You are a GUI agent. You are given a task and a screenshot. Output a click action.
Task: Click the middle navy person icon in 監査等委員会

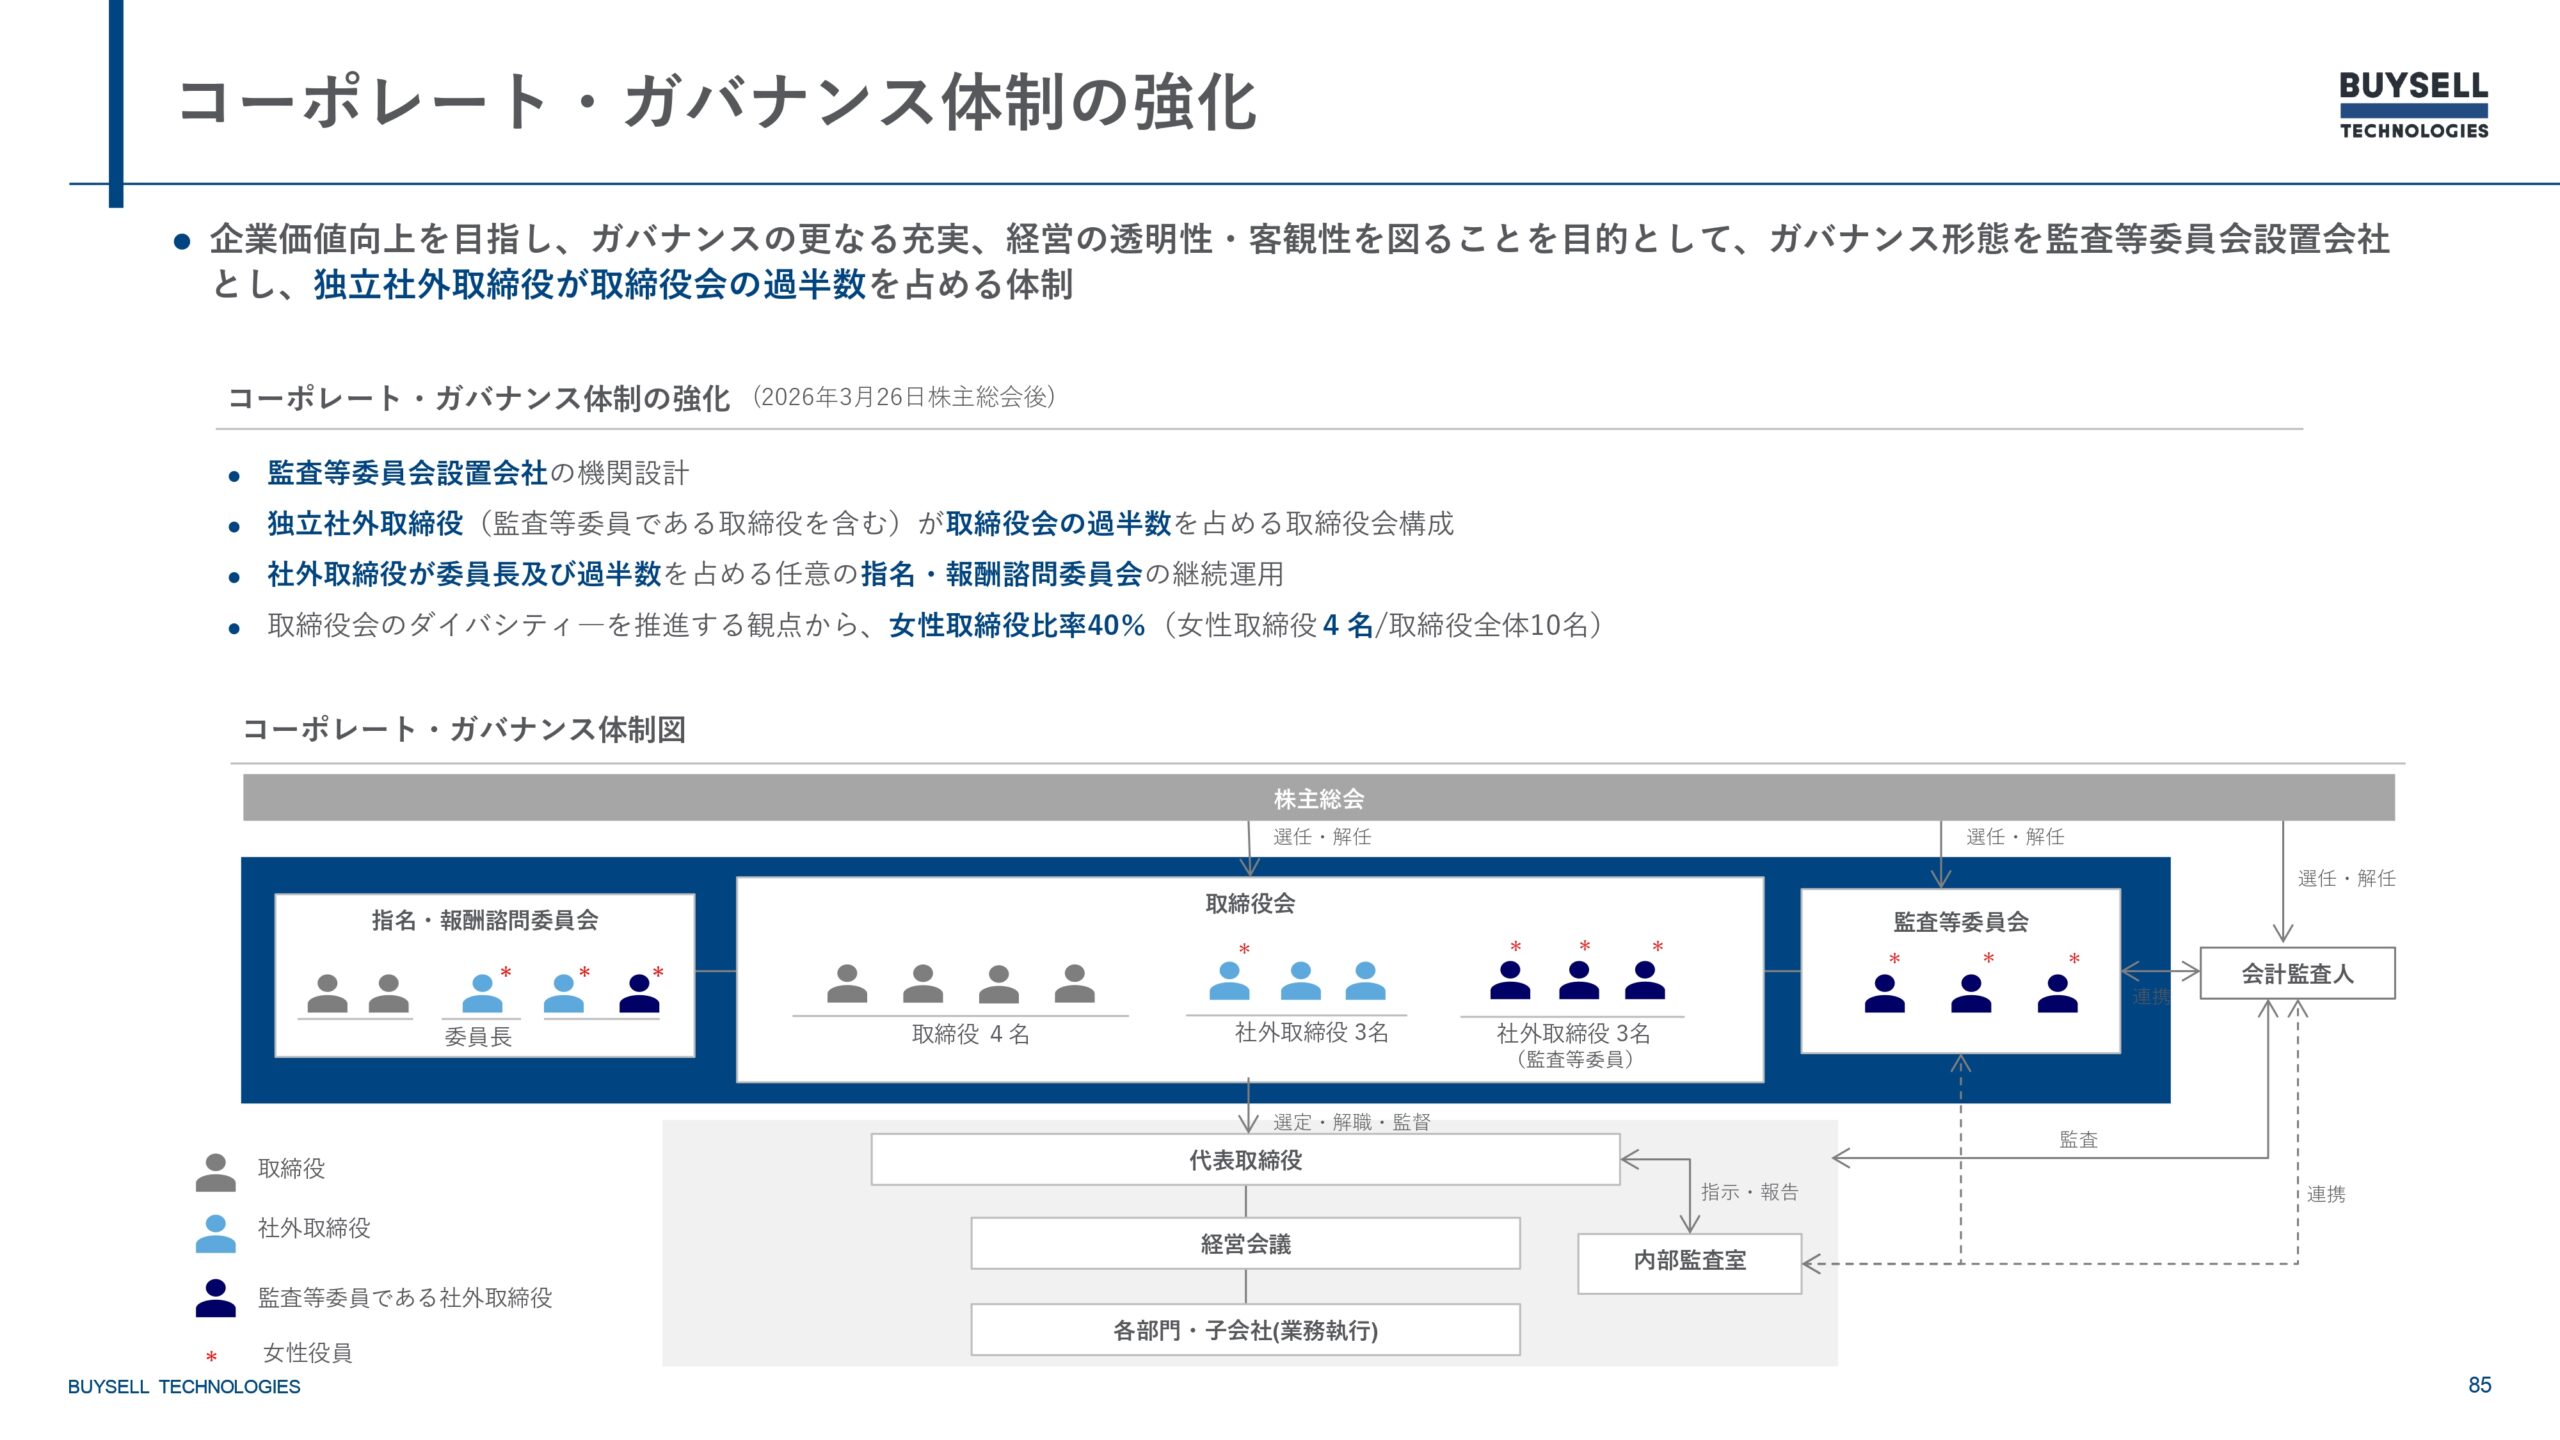tap(1971, 993)
